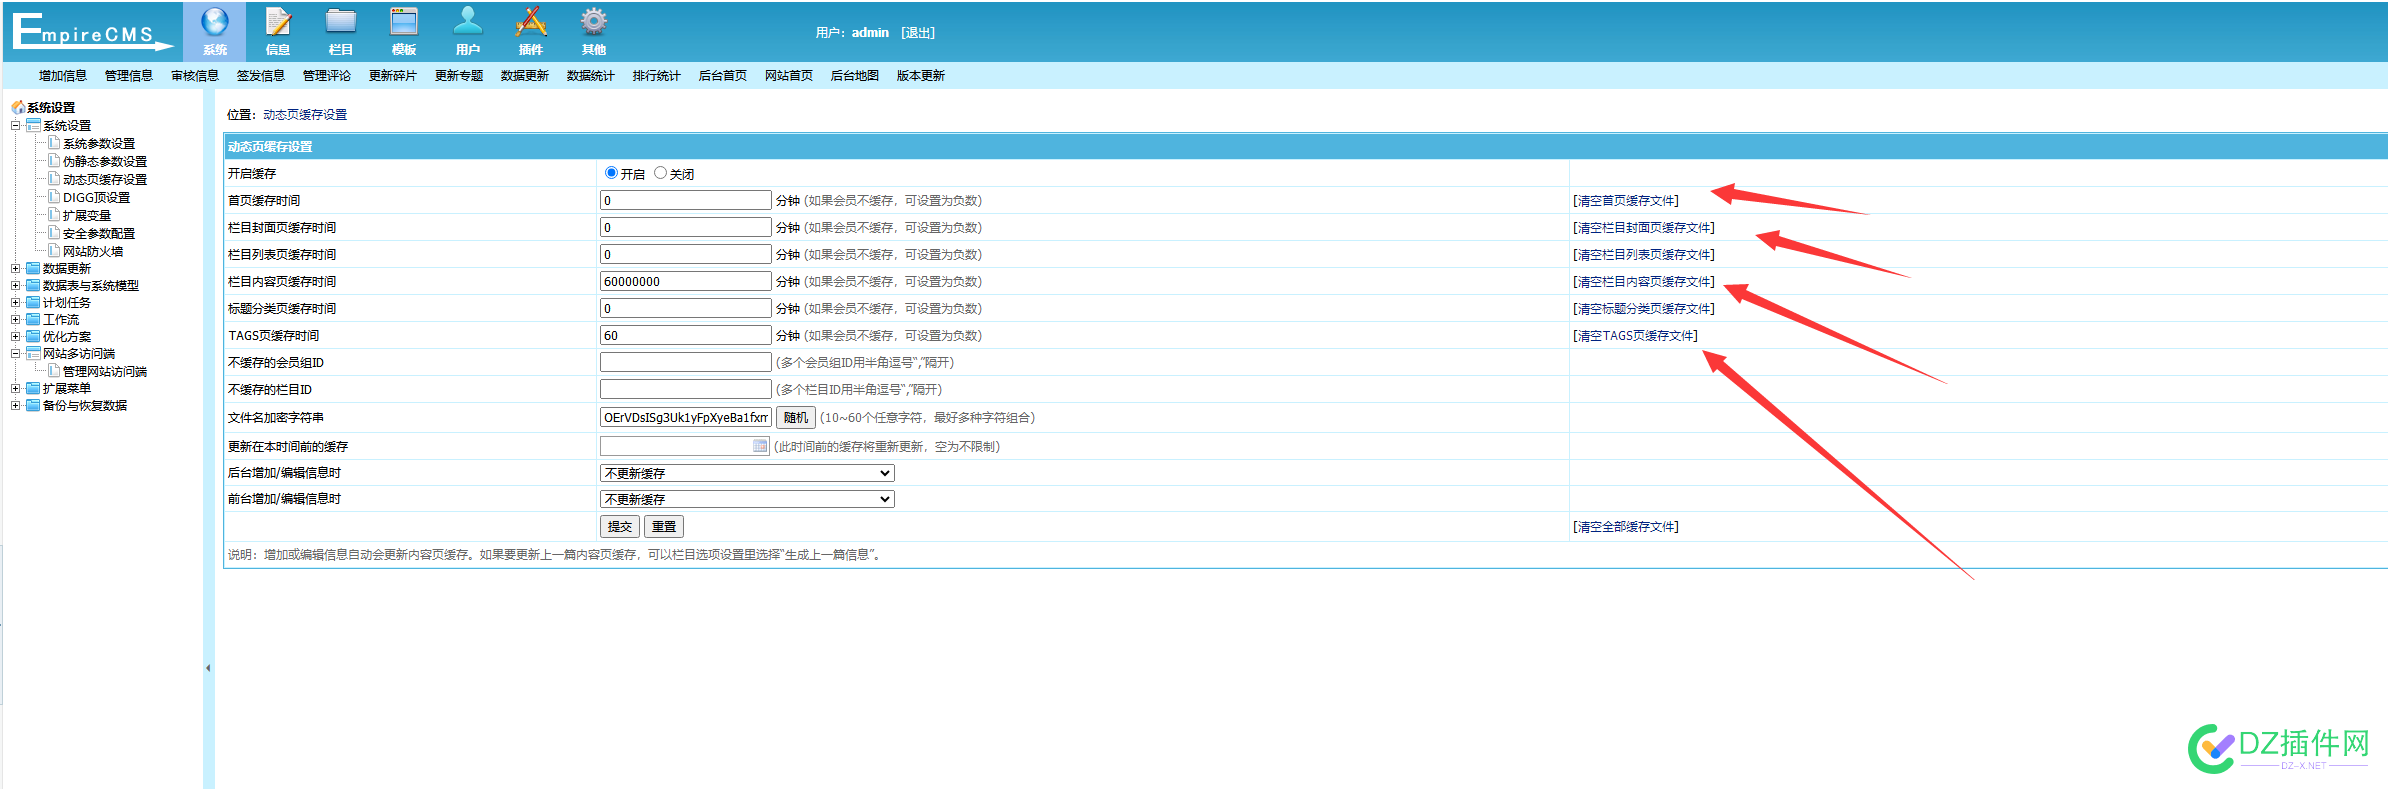Click the 清空全部缓存文件 link
2388x789 pixels.
pos(1626,527)
